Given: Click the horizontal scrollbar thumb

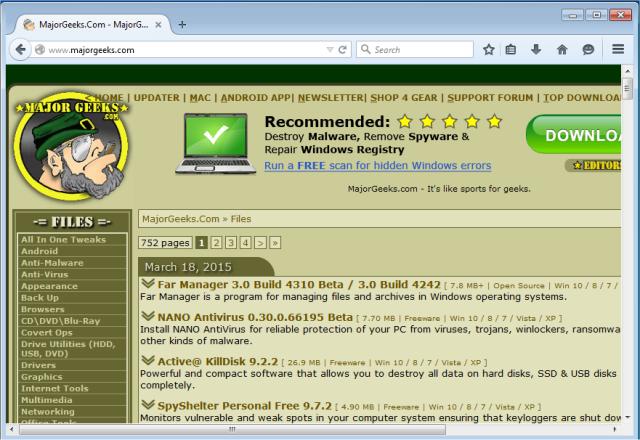Looking at the screenshot, I should point(232,429).
